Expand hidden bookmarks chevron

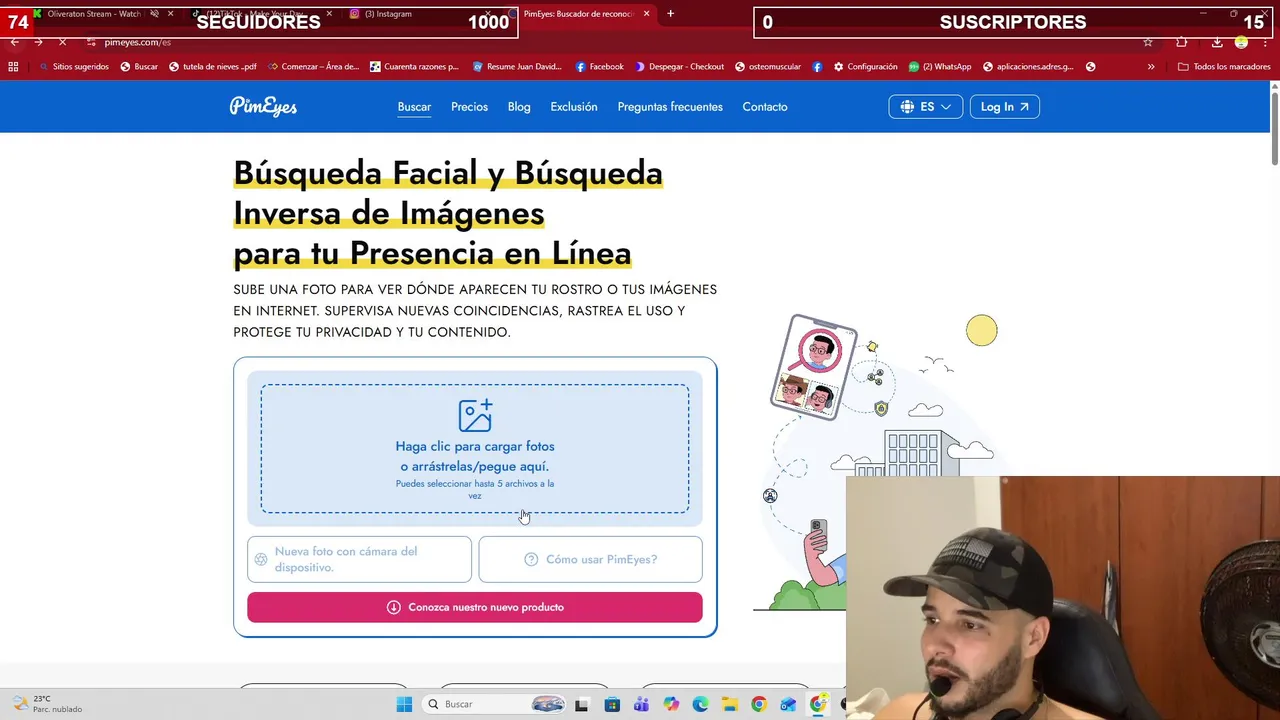click(x=1151, y=67)
